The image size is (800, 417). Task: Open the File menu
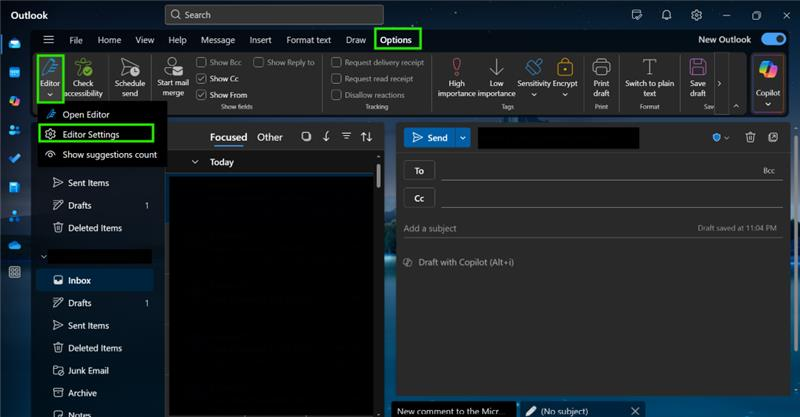[76, 40]
